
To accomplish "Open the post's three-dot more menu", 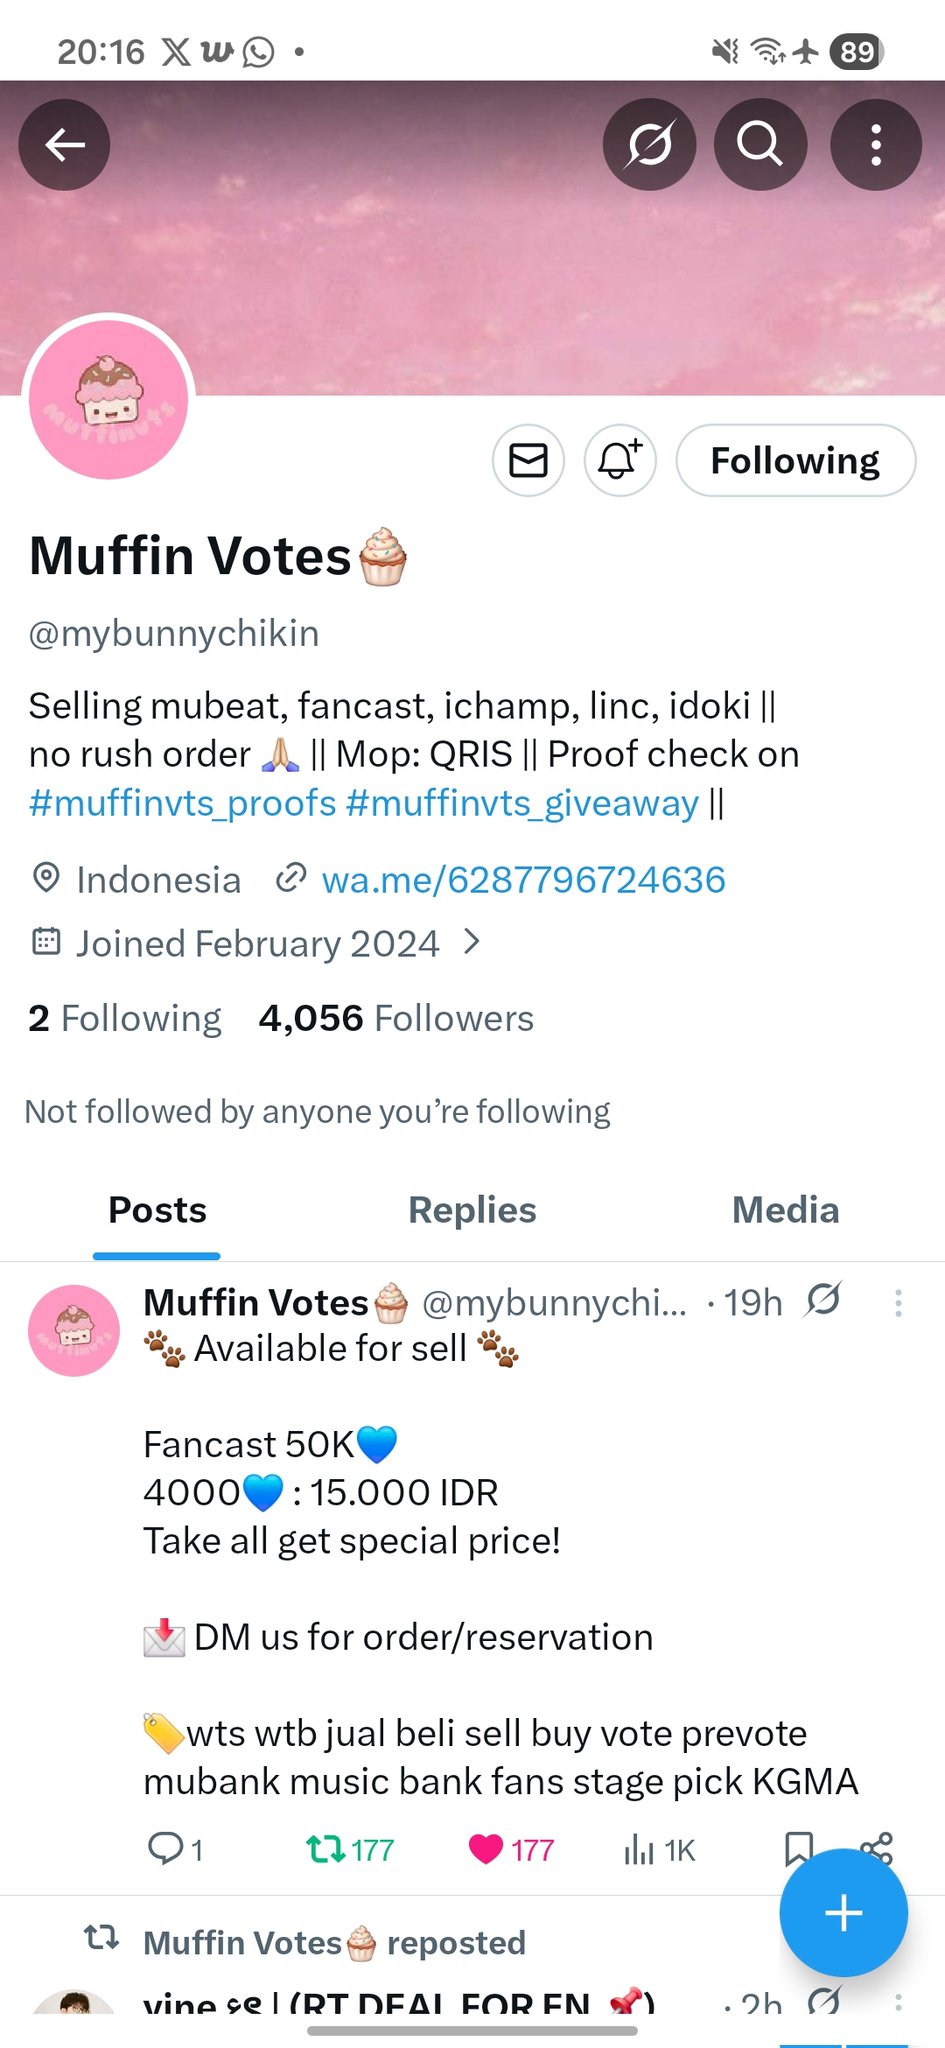I will 898,1303.
